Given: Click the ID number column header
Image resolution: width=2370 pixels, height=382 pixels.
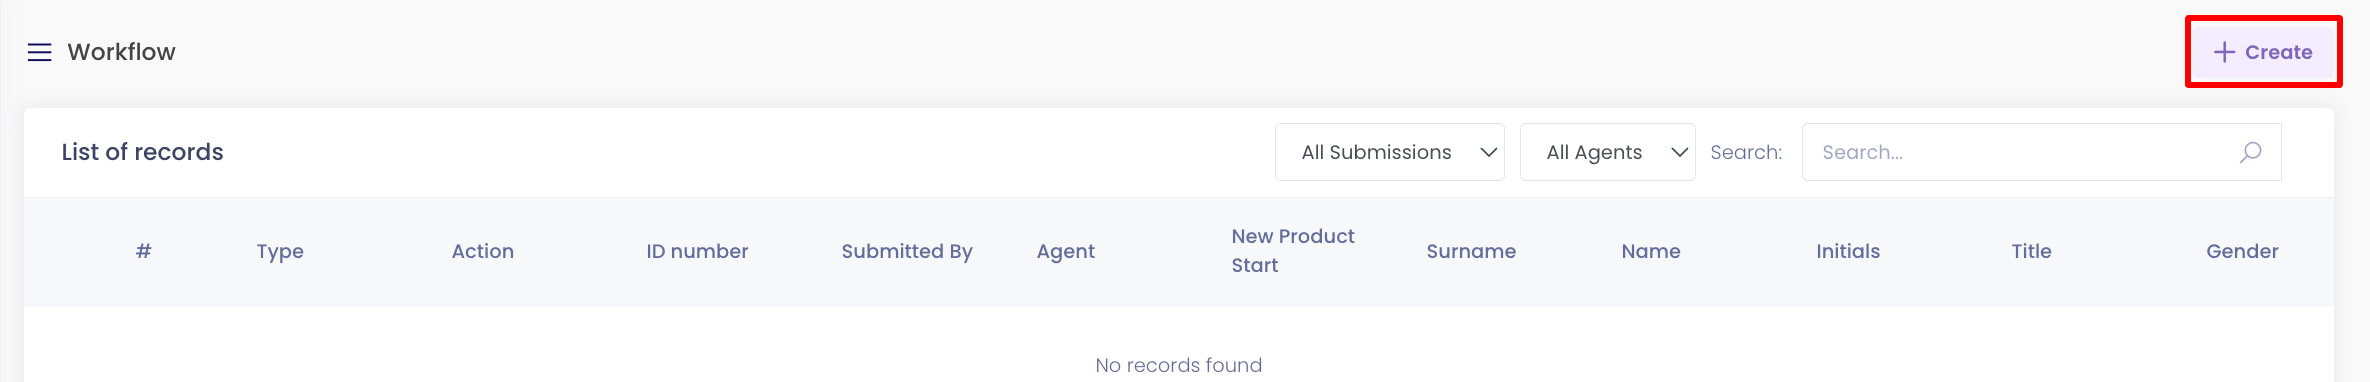Looking at the screenshot, I should click(697, 251).
